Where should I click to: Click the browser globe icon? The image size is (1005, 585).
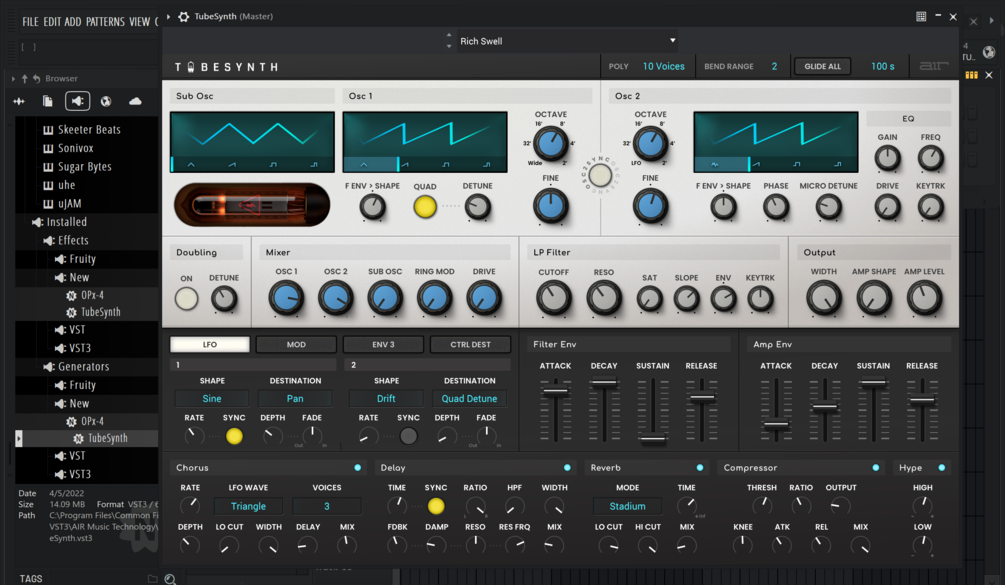[106, 101]
